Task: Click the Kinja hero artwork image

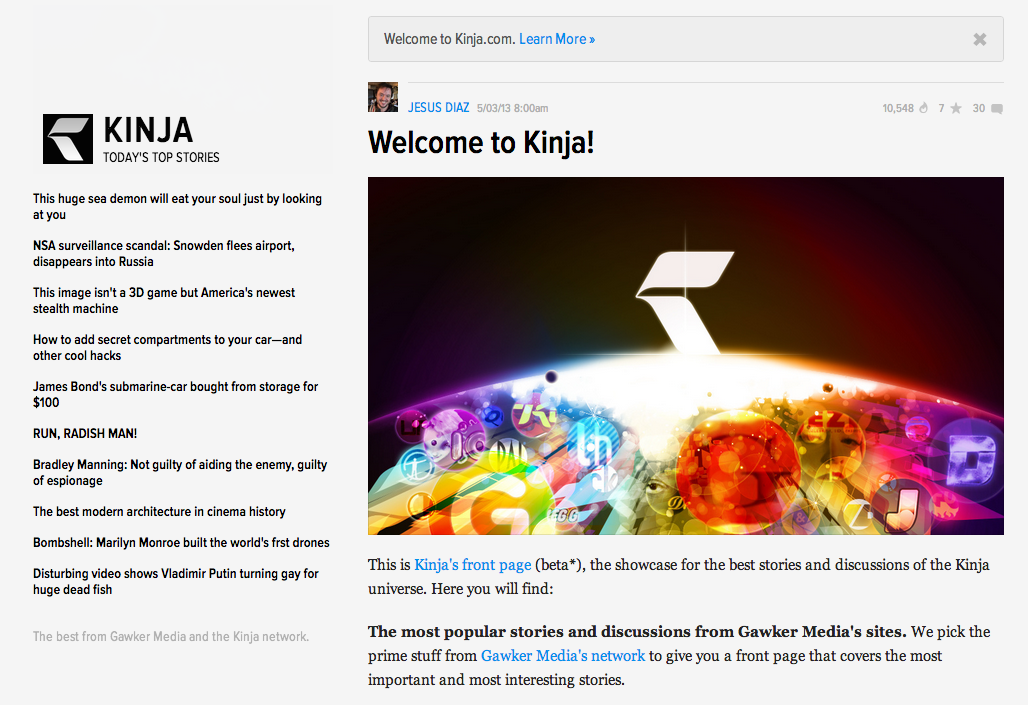Action: tap(686, 355)
